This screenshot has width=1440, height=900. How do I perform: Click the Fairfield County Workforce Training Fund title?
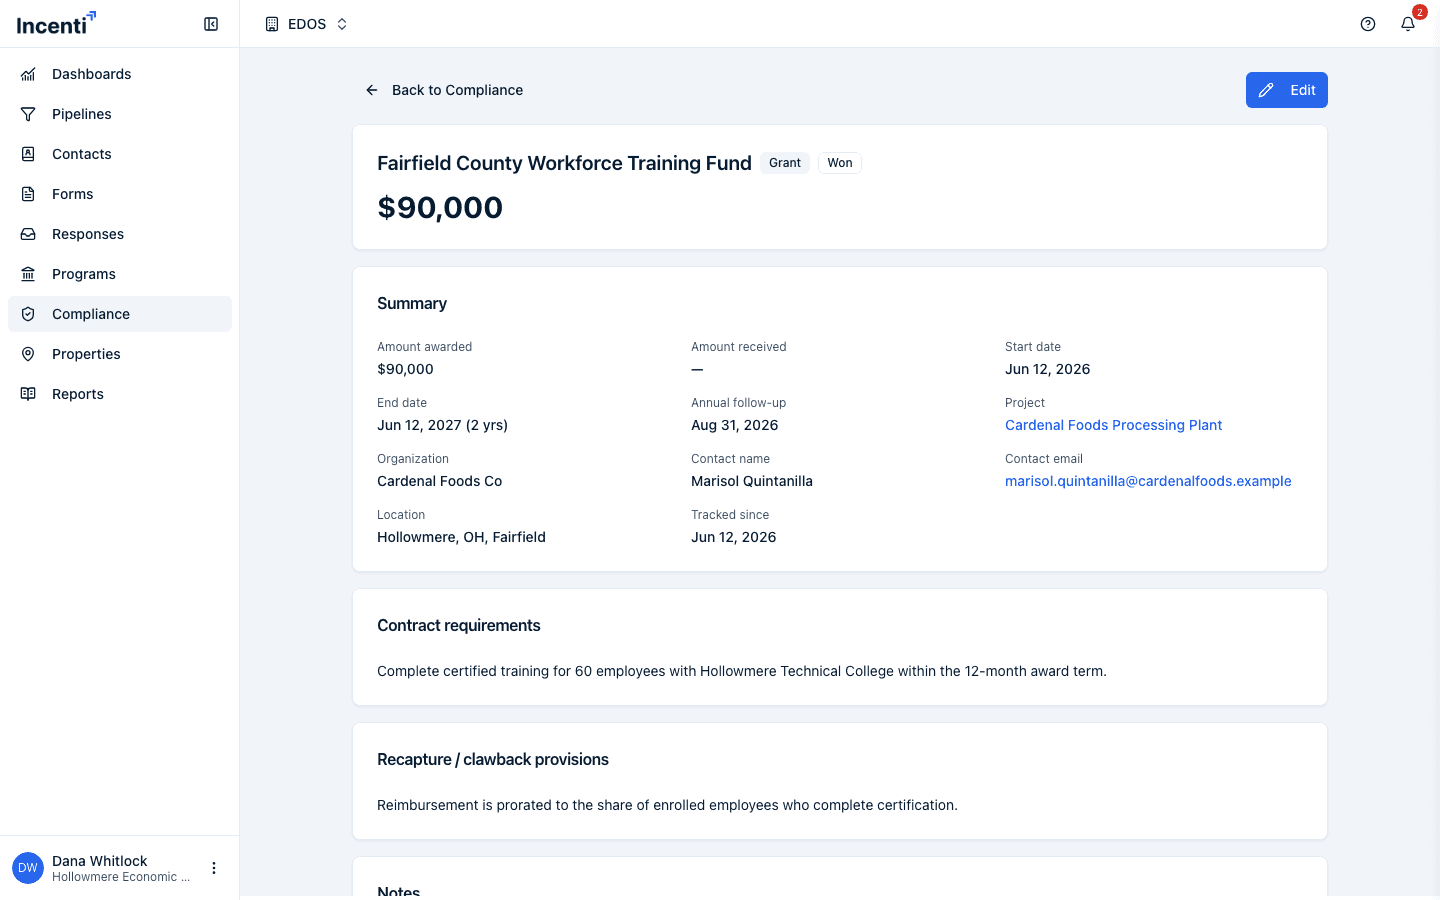pyautogui.click(x=564, y=163)
